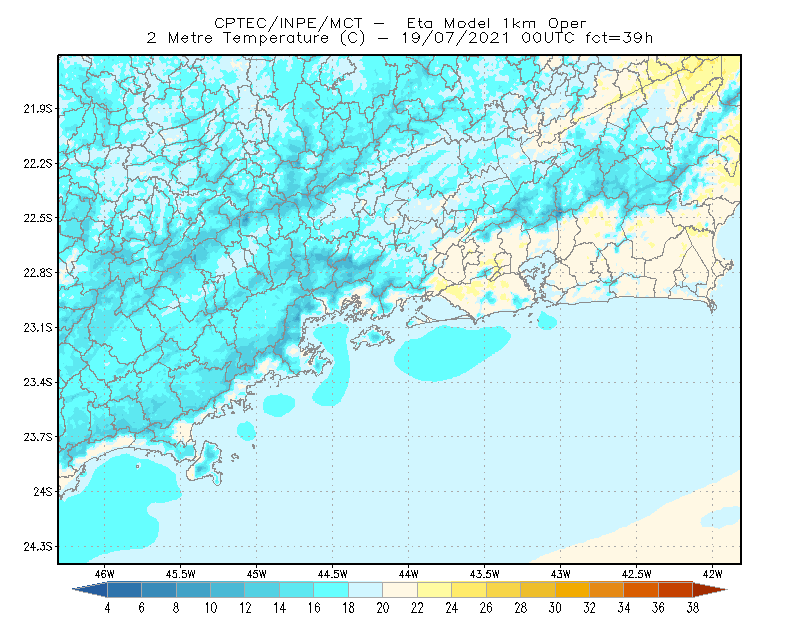This screenshot has width=800, height=618.
Task: Click the 26-28 gold legend swatch
Action: click(x=504, y=590)
